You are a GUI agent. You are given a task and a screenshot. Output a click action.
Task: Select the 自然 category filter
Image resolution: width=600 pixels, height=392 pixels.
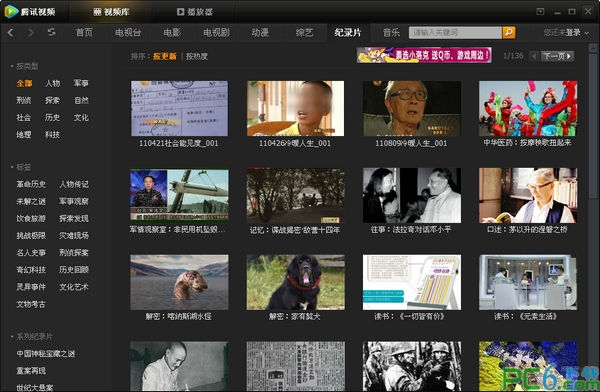[x=81, y=100]
